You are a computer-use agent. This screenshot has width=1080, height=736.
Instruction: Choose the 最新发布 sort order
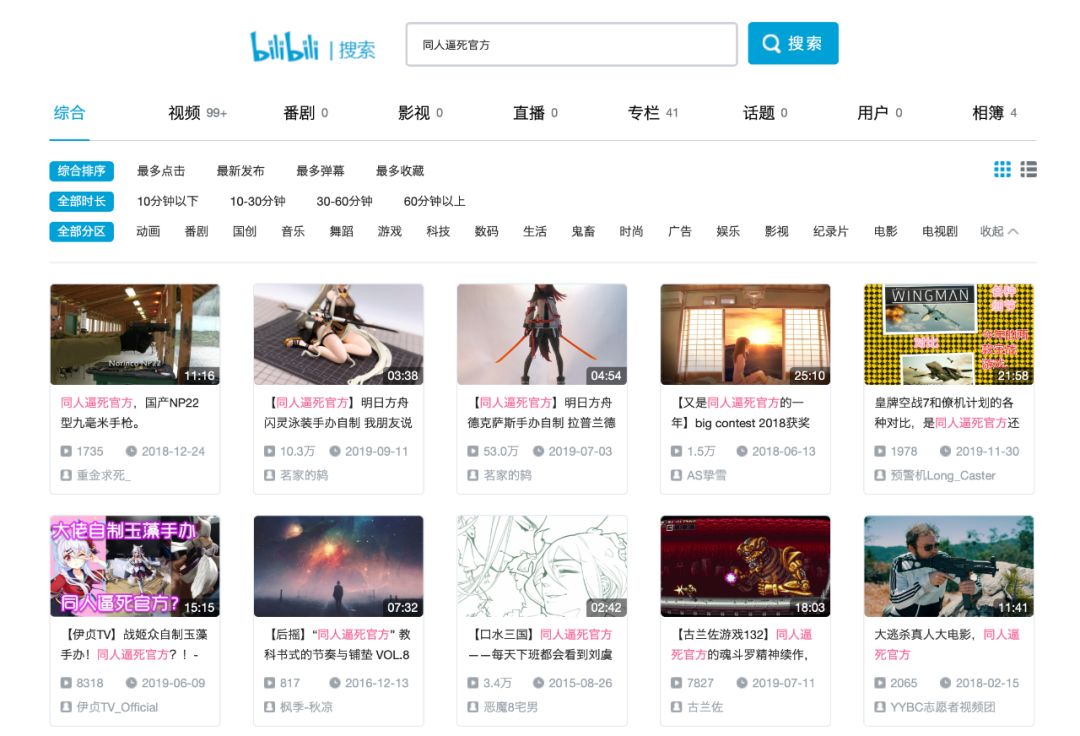coord(240,171)
